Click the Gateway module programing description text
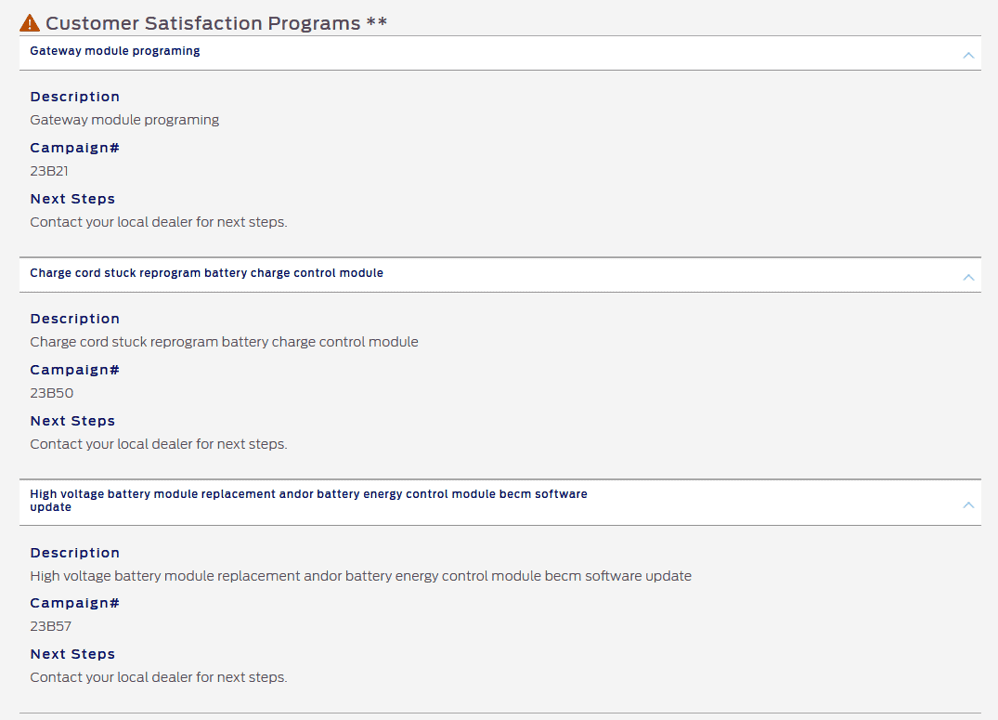Image resolution: width=998 pixels, height=720 pixels. (x=124, y=120)
